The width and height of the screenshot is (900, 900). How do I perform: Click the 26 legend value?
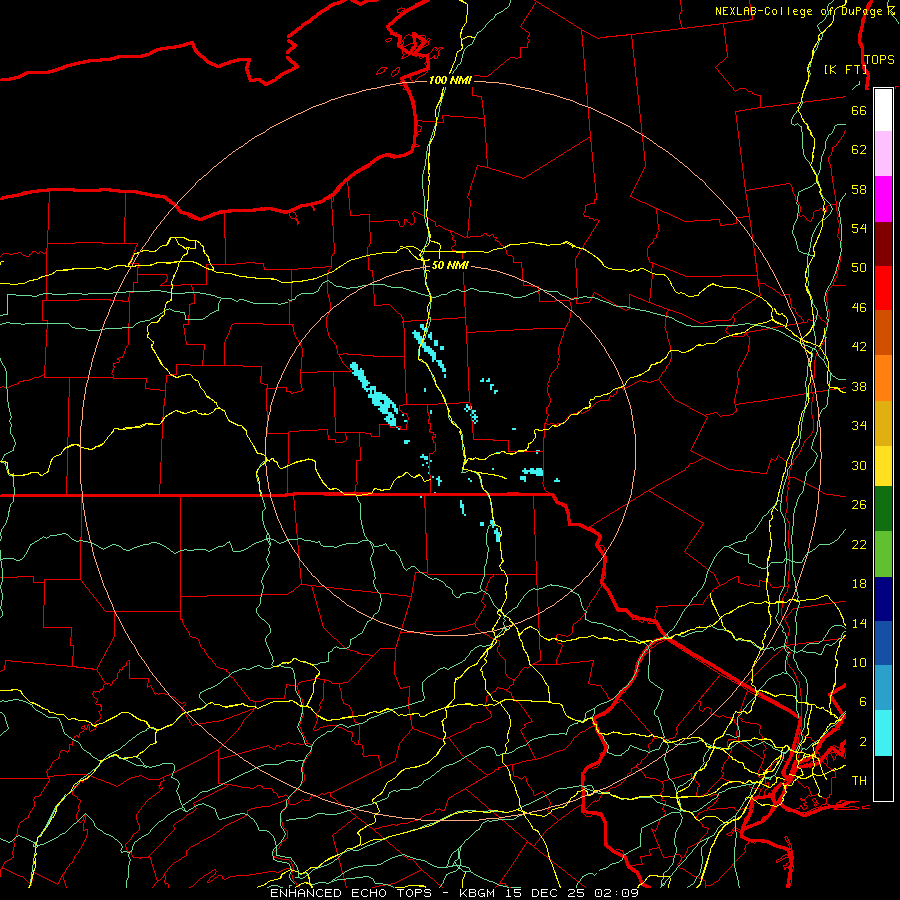click(x=859, y=505)
